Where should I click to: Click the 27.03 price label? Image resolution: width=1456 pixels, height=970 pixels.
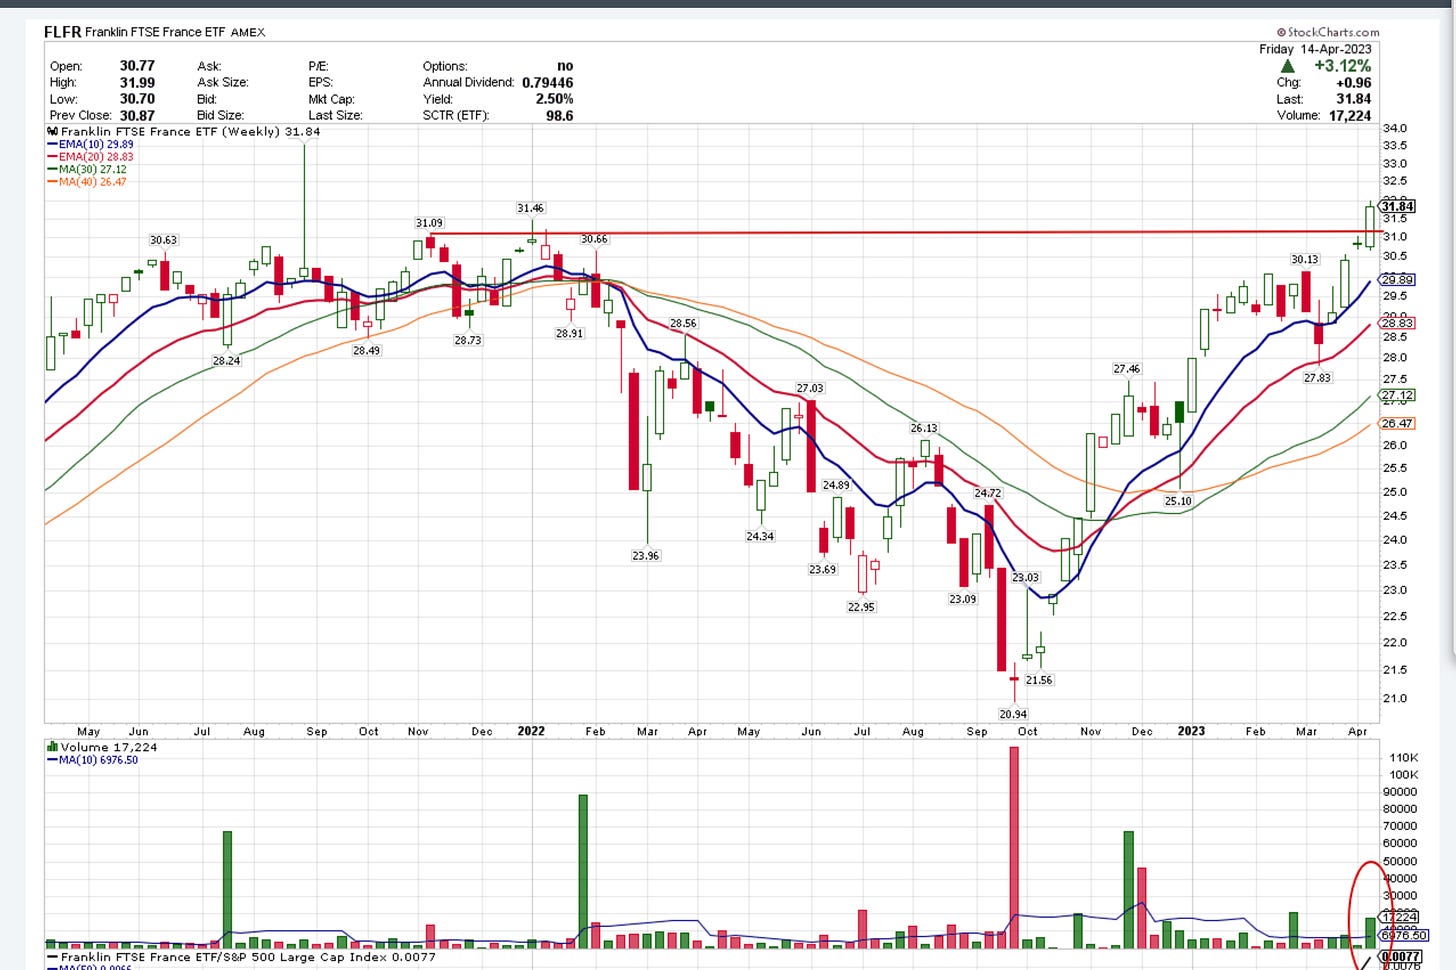[x=810, y=388]
